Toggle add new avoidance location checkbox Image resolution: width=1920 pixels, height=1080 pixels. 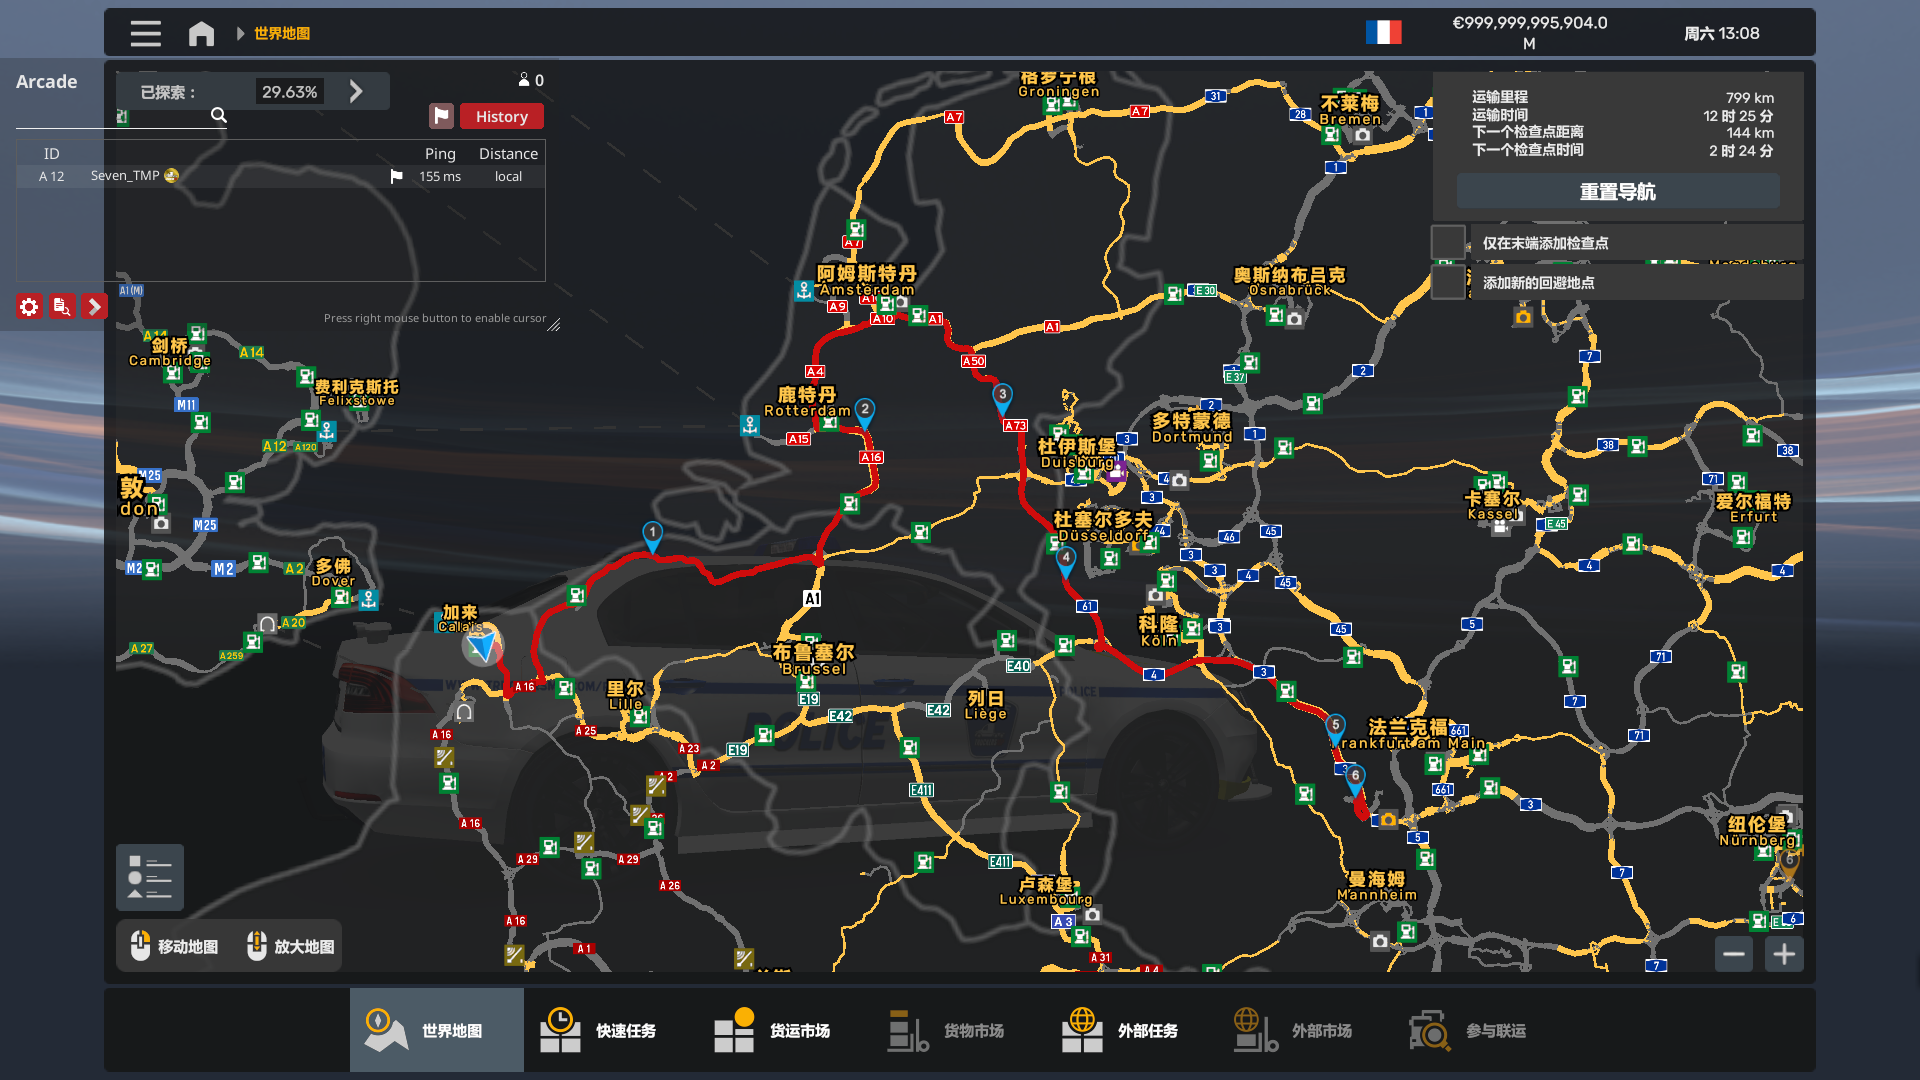1448,282
